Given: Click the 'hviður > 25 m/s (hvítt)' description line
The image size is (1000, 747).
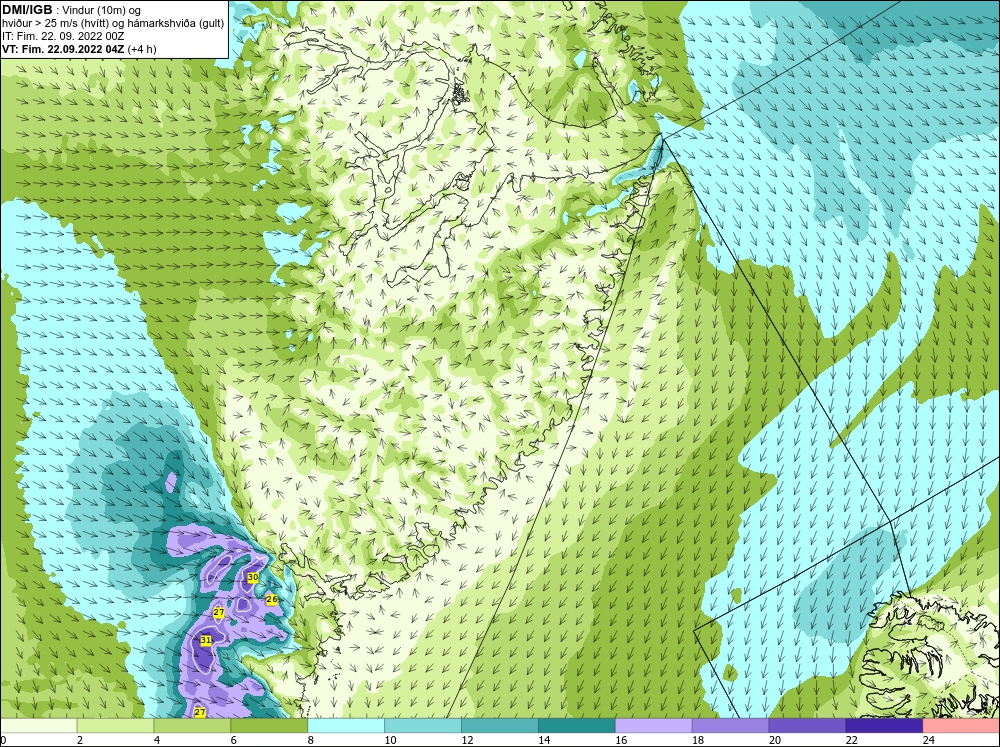Looking at the screenshot, I should tap(113, 24).
